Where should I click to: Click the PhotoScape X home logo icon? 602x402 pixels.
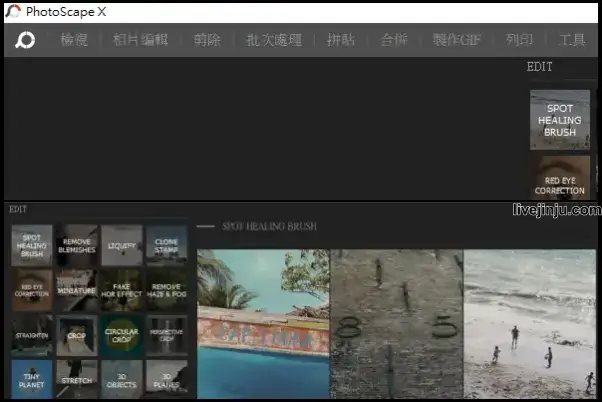(25, 40)
